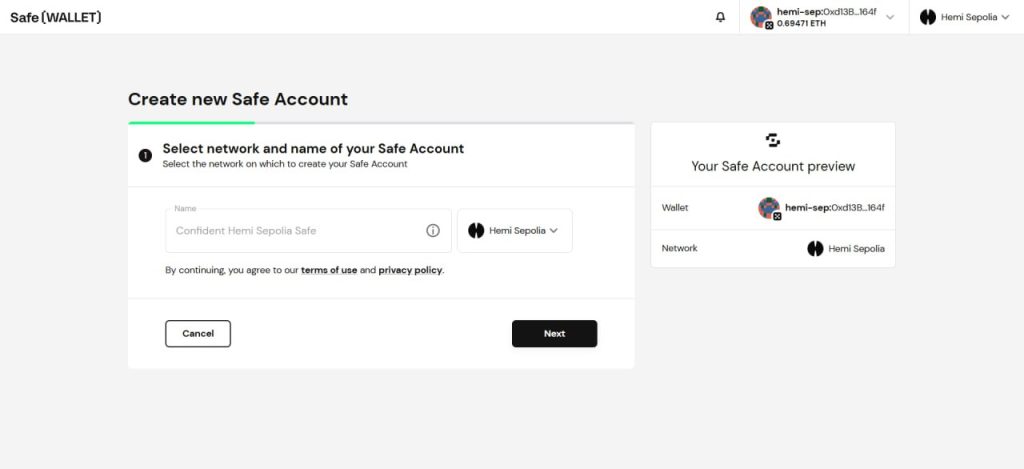The image size is (1024, 469).
Task: Click the Safe logo atop the preview card
Action: tap(772, 140)
